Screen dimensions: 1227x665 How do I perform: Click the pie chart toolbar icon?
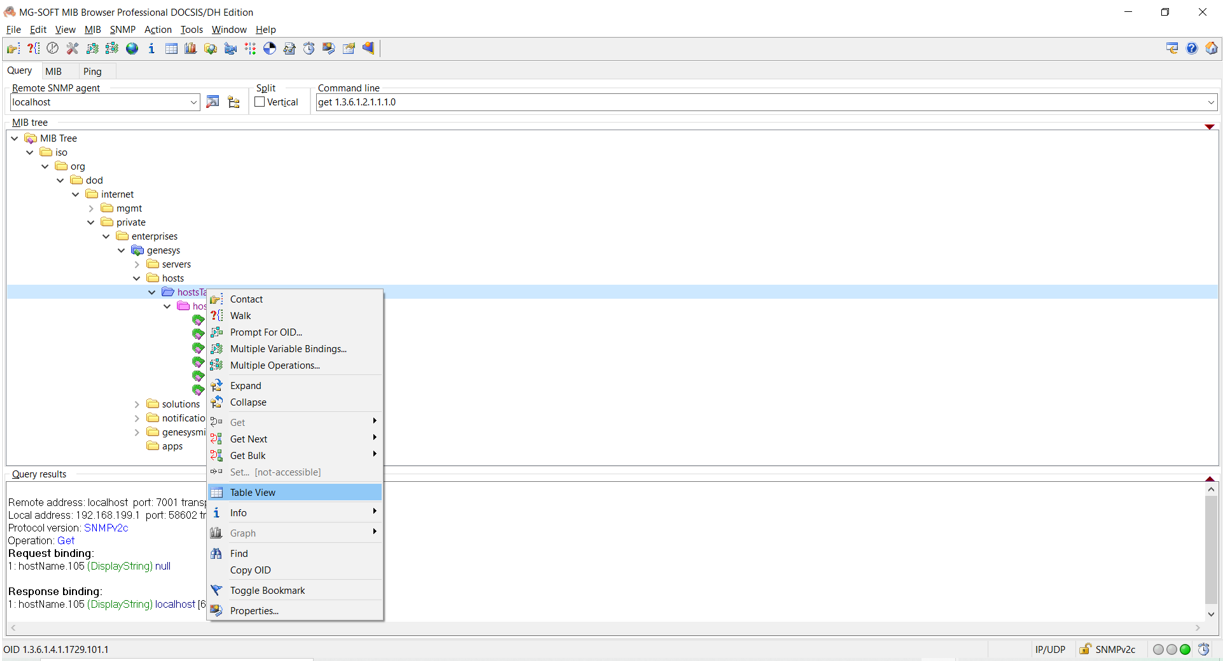tap(269, 49)
